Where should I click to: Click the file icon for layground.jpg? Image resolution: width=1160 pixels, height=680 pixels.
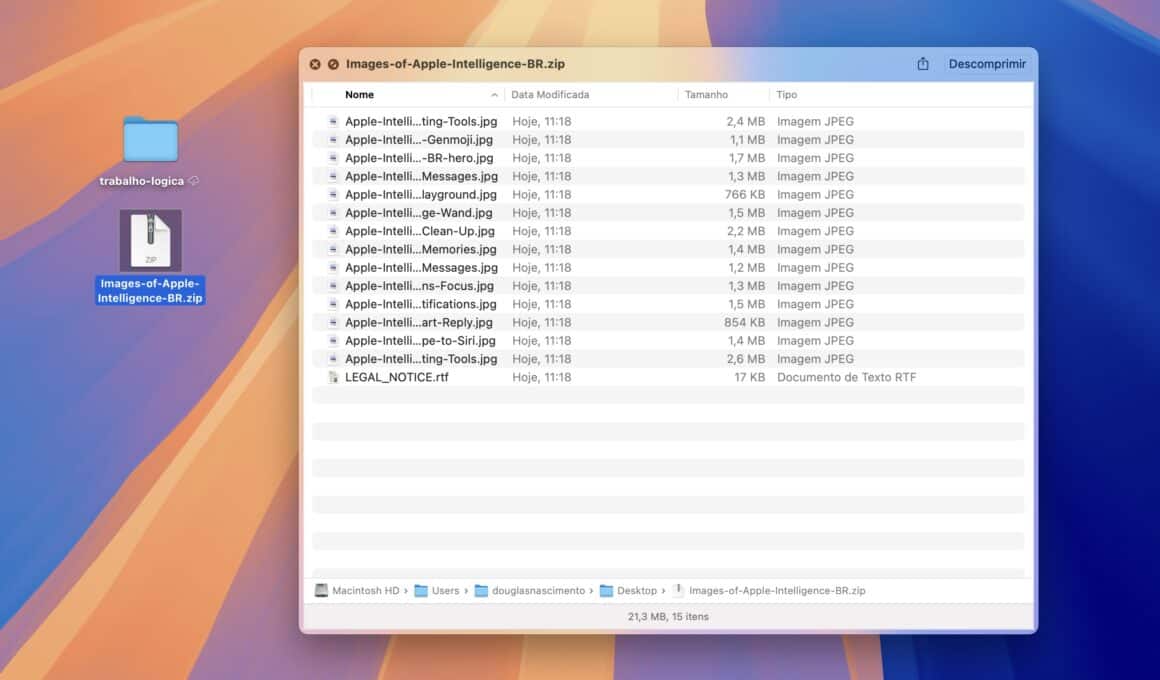(x=333, y=195)
